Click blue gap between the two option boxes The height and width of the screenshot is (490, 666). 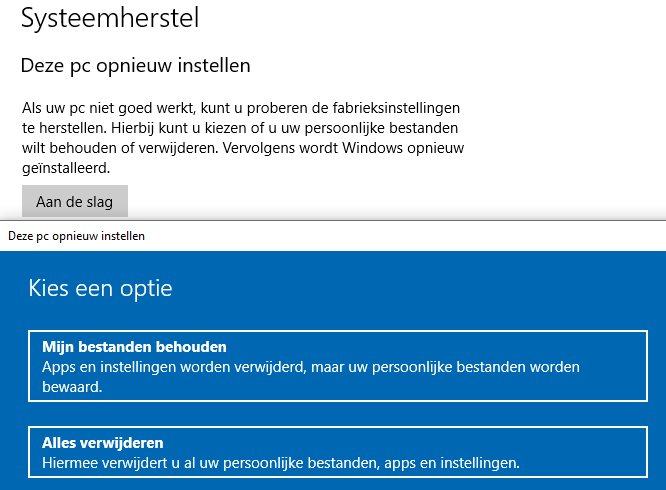tap(339, 415)
